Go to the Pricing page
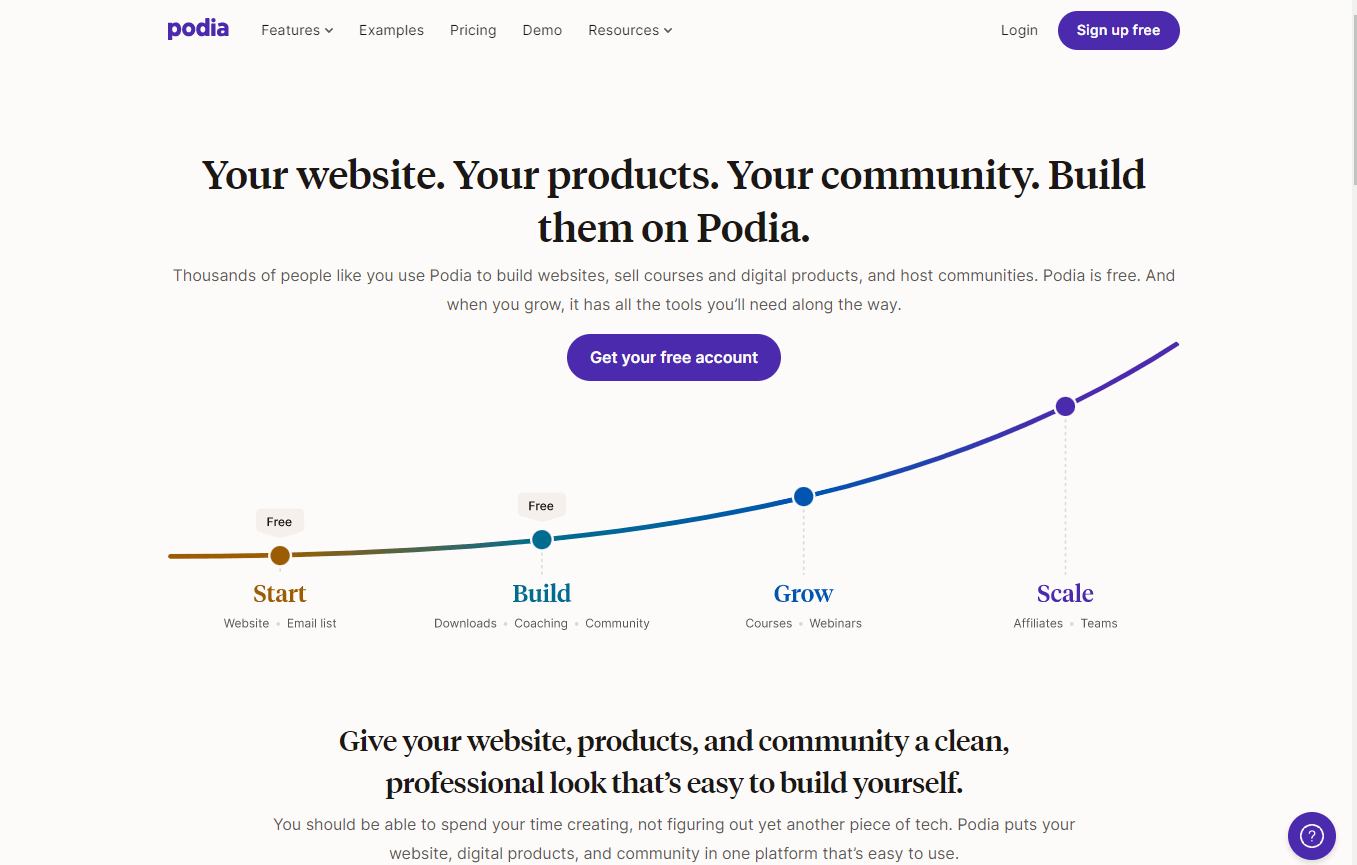1357x865 pixels. (473, 30)
